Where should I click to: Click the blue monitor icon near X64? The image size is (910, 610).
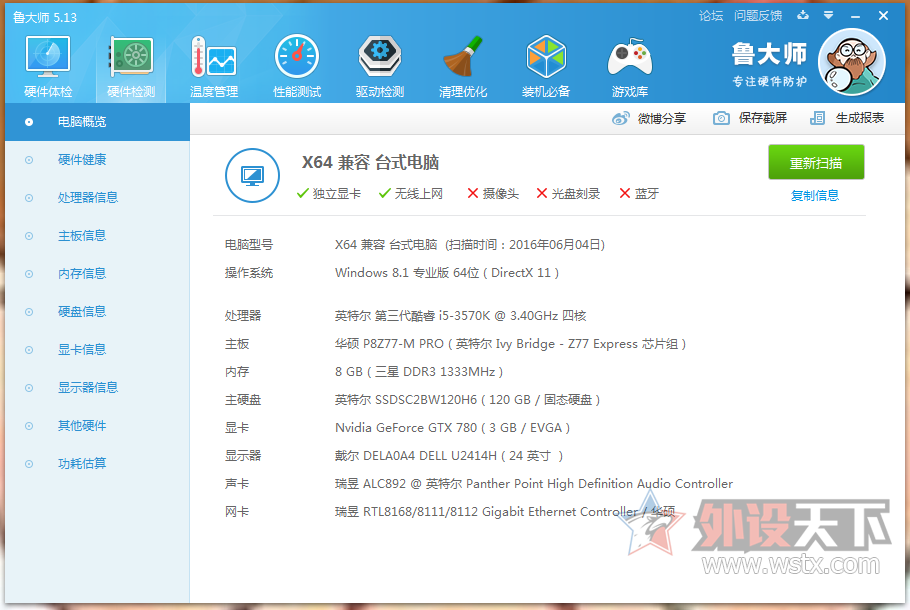tap(252, 175)
